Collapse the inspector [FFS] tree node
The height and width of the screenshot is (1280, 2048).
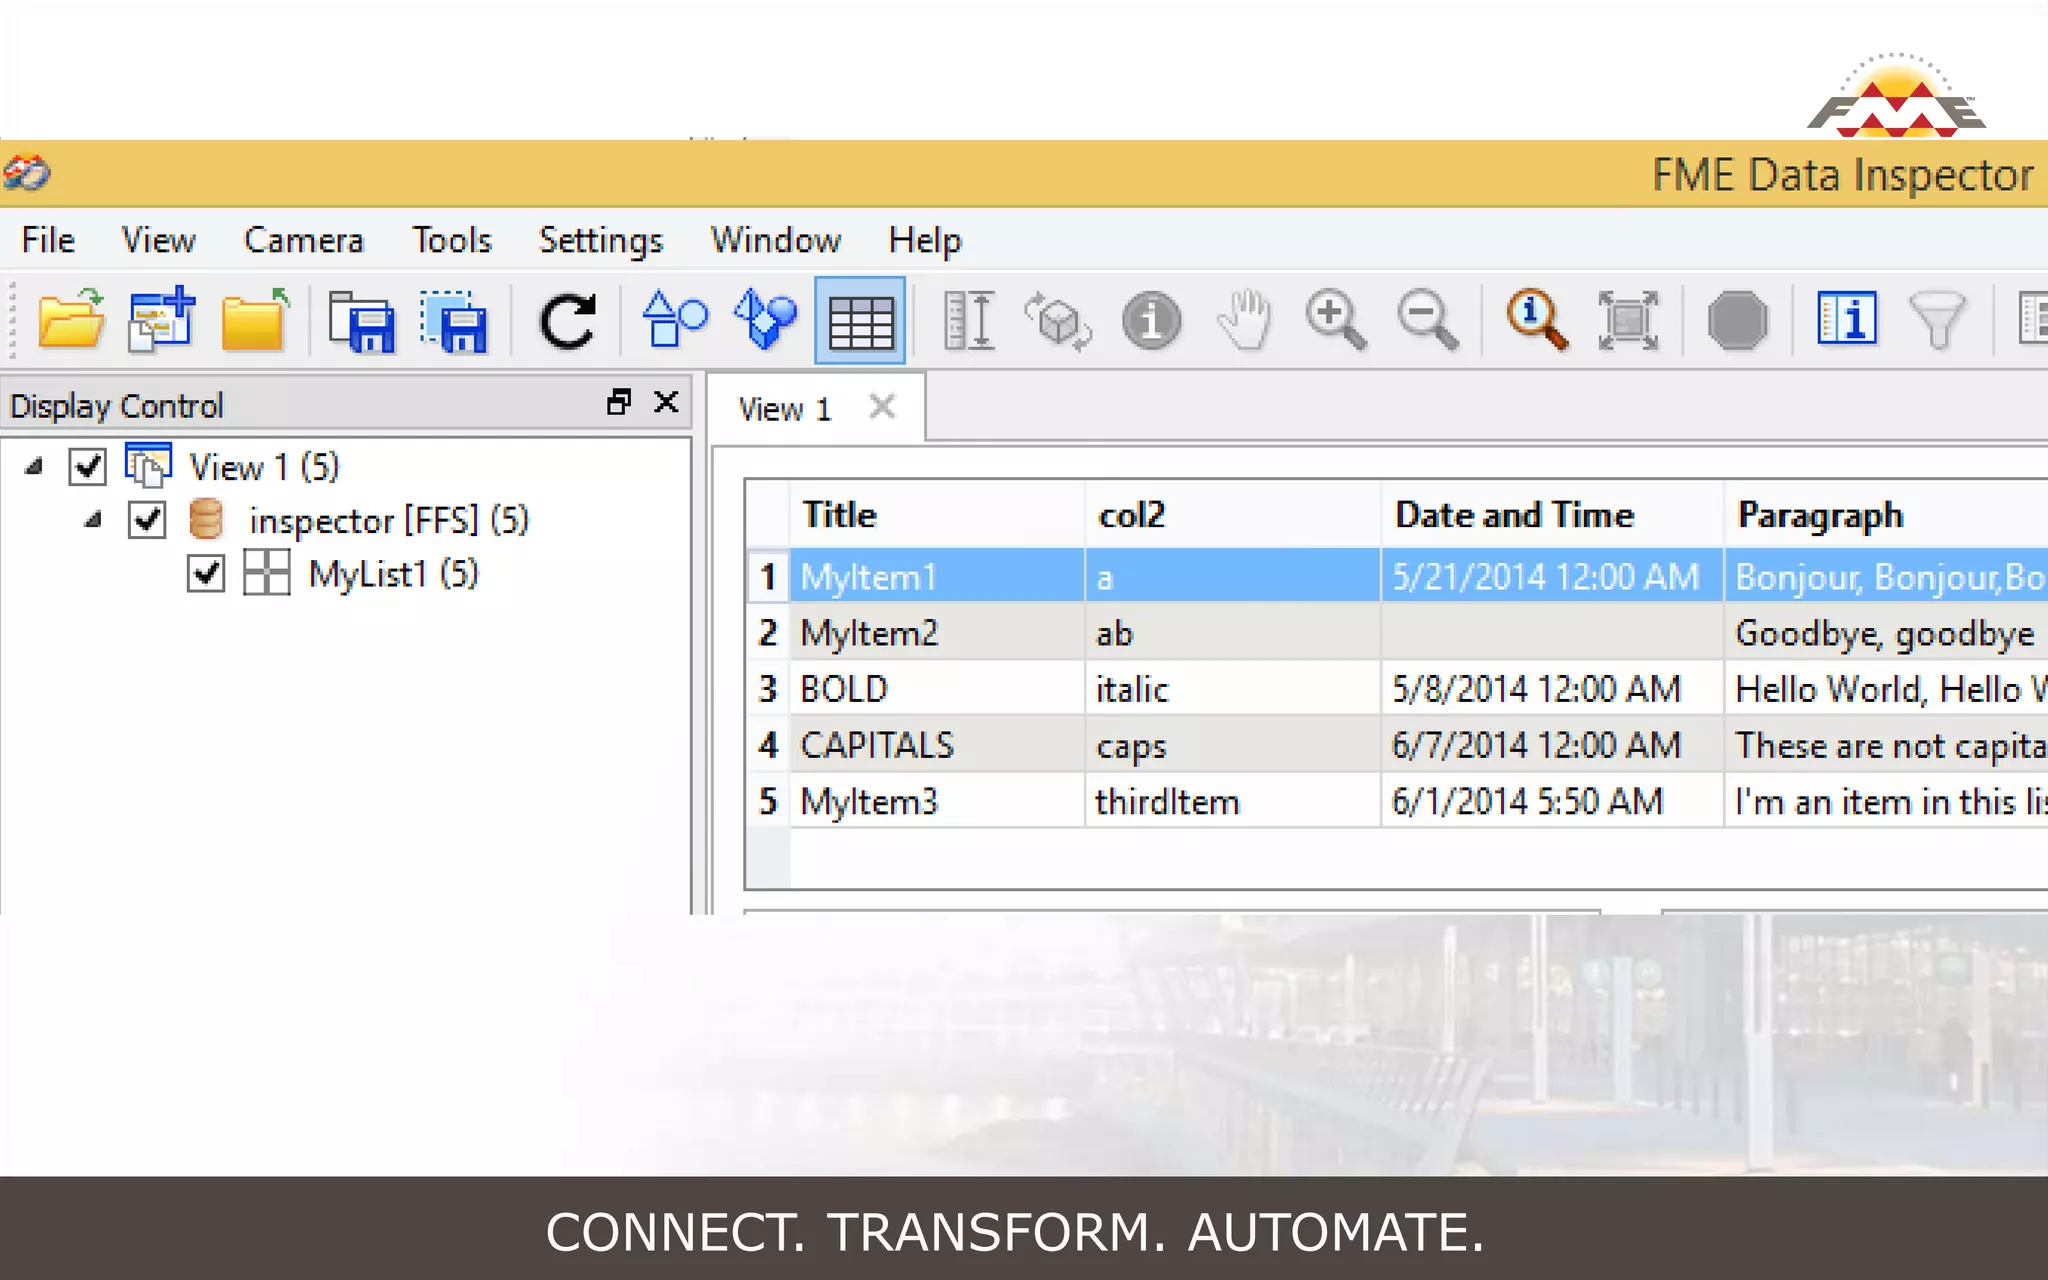(94, 520)
